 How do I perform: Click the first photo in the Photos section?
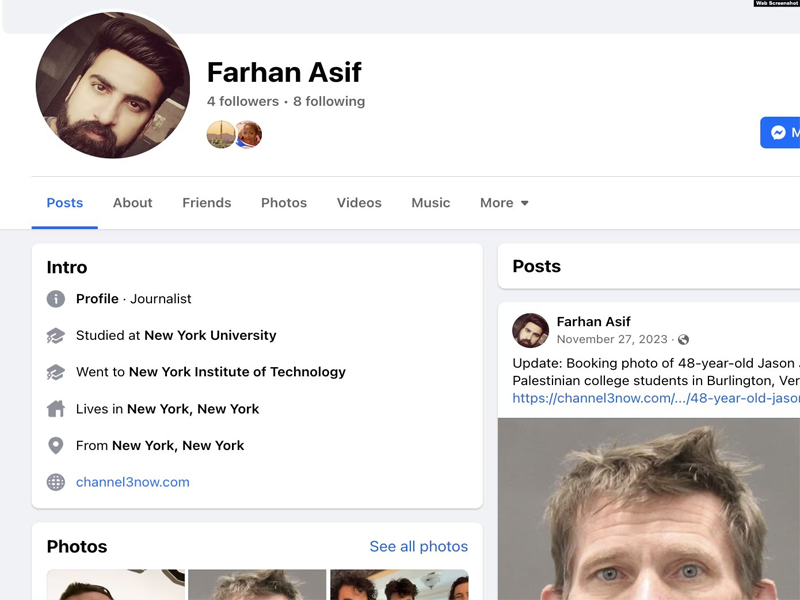(x=115, y=585)
